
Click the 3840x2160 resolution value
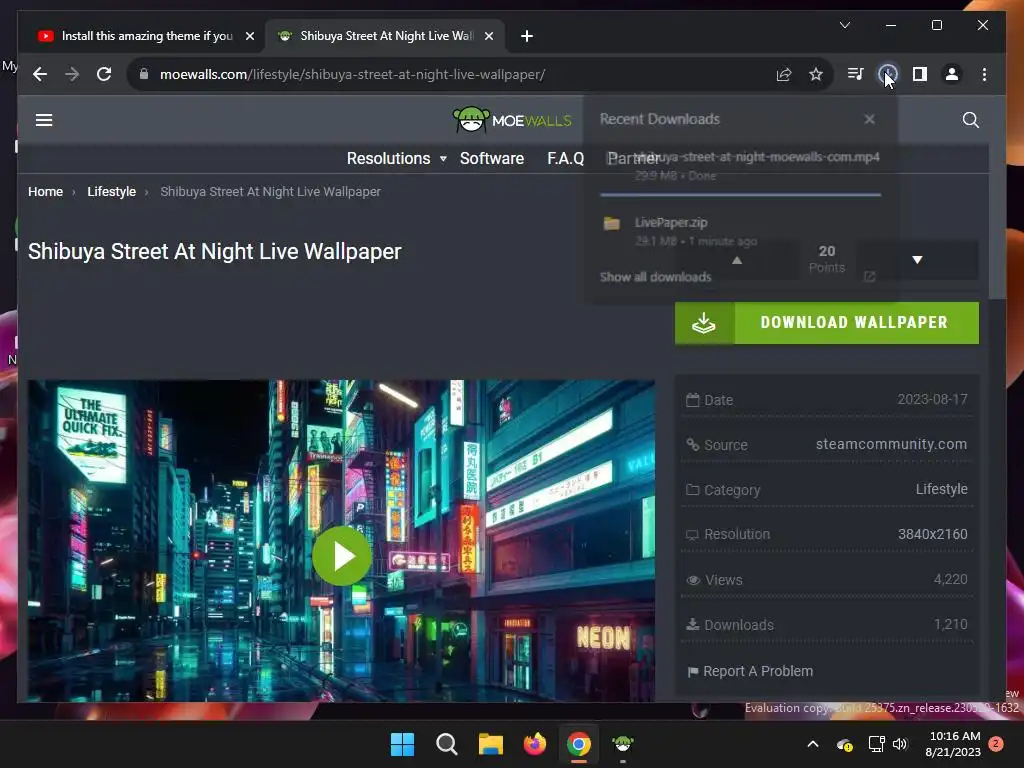[x=933, y=534]
